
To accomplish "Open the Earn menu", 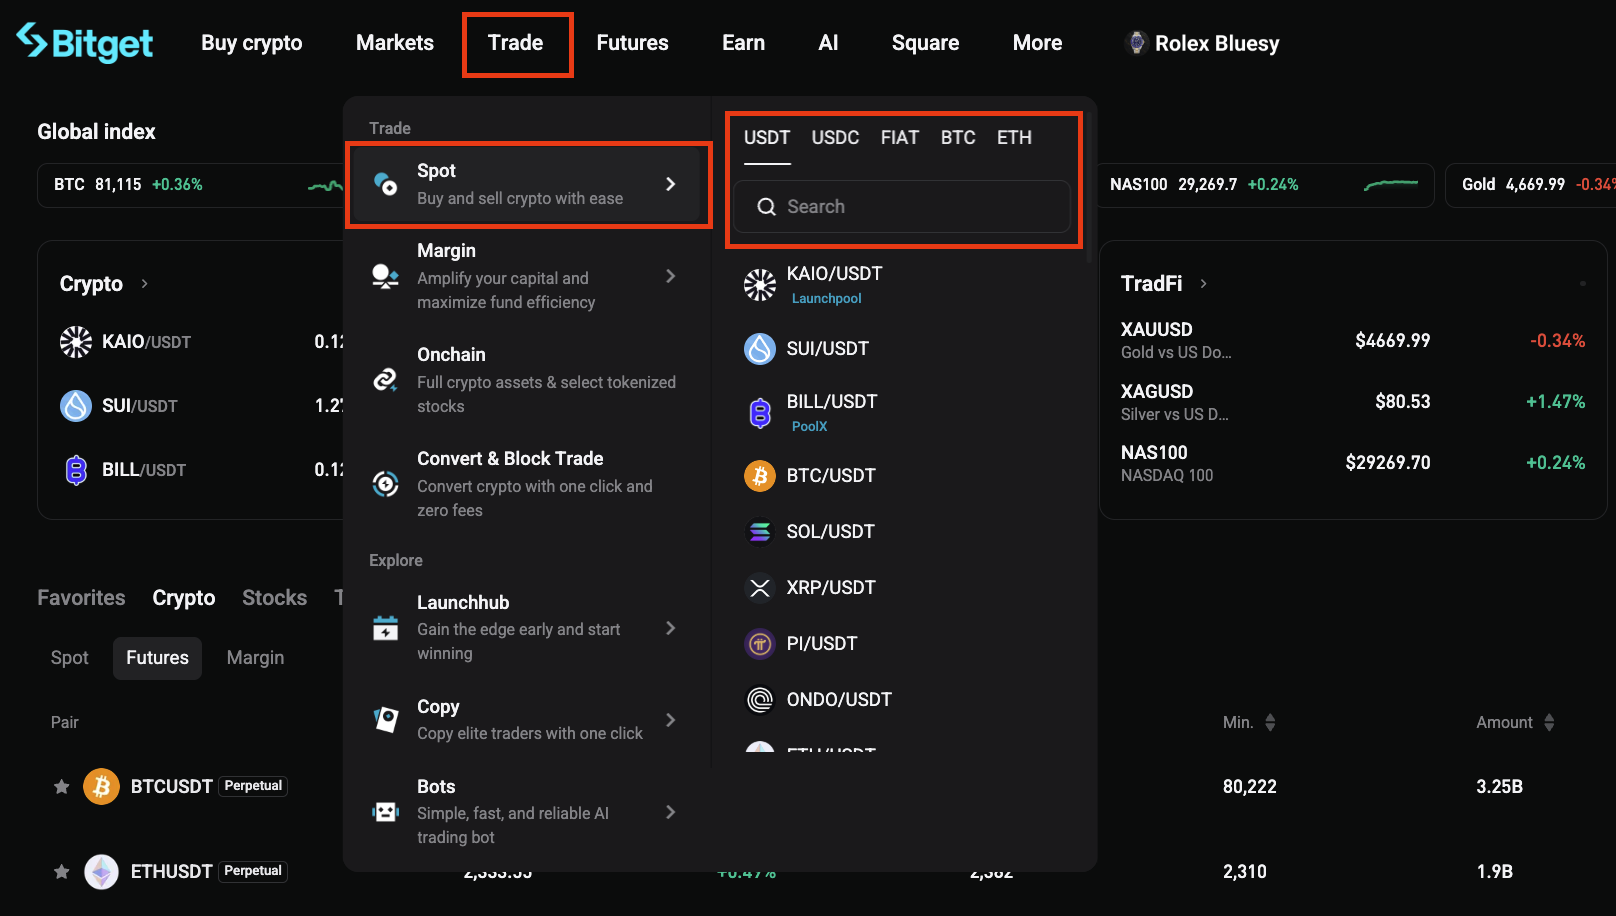I will click(x=744, y=43).
